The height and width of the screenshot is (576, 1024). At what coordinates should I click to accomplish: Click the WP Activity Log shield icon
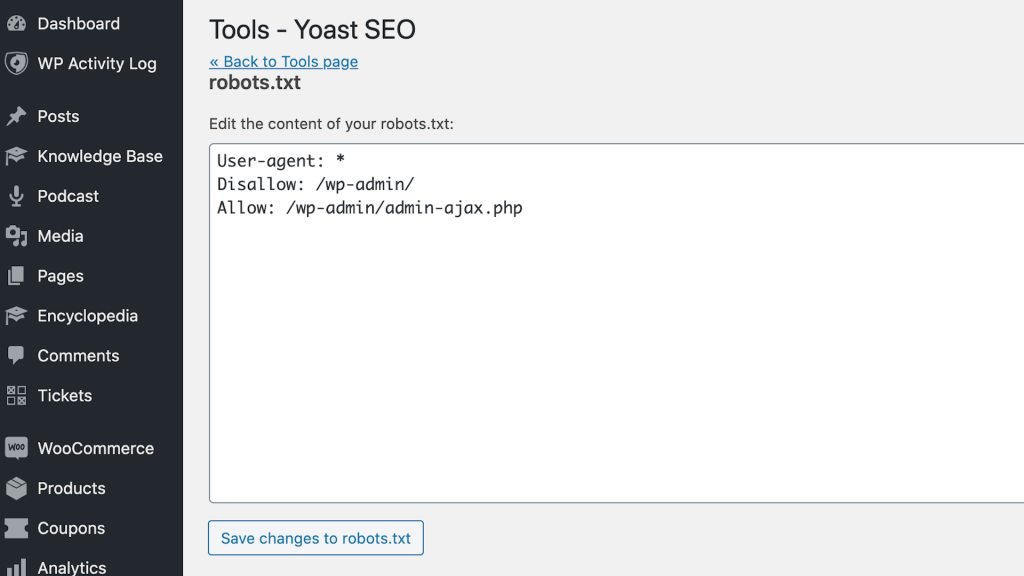(x=16, y=64)
